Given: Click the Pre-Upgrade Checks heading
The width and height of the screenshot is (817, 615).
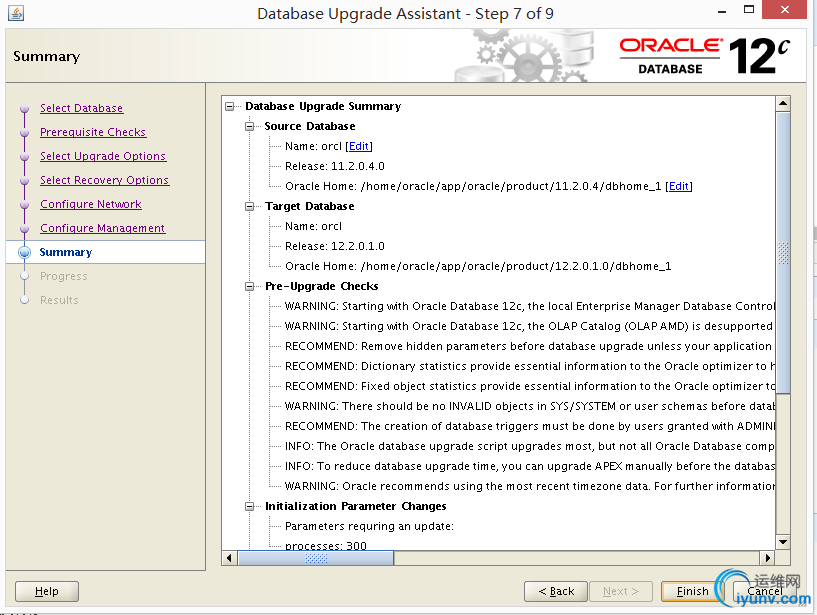Looking at the screenshot, I should pos(321,287).
